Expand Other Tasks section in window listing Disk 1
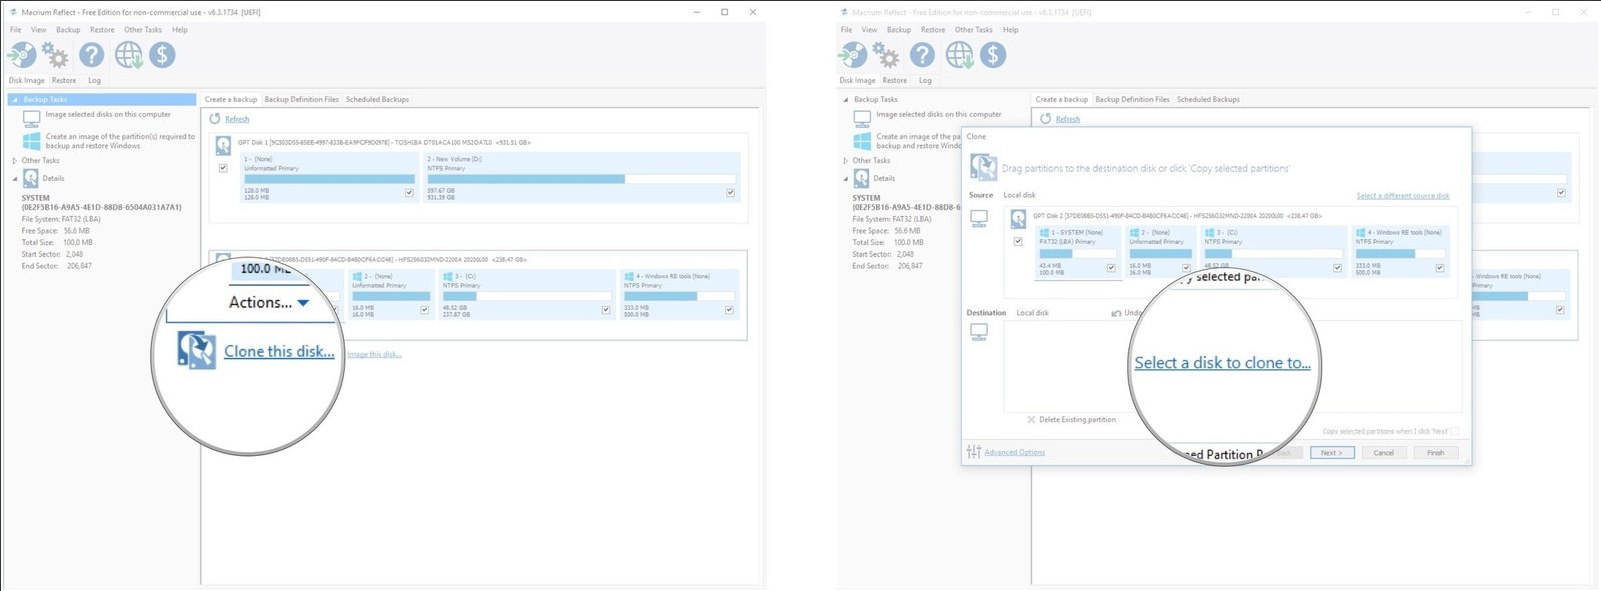Viewport: 1601px width, 591px height. click(14, 160)
